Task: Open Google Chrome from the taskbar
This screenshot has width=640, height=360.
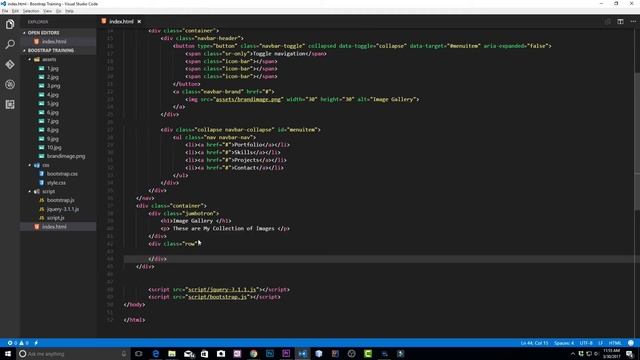Action: coord(253,354)
